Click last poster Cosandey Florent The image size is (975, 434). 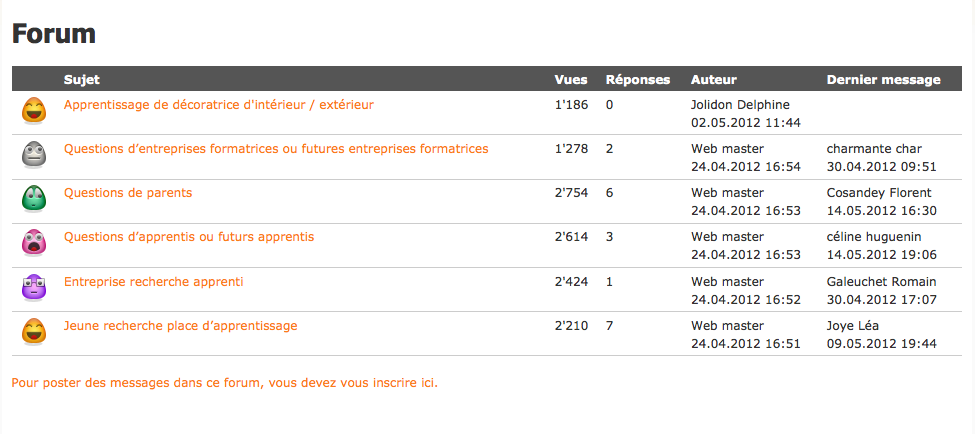[x=879, y=193]
